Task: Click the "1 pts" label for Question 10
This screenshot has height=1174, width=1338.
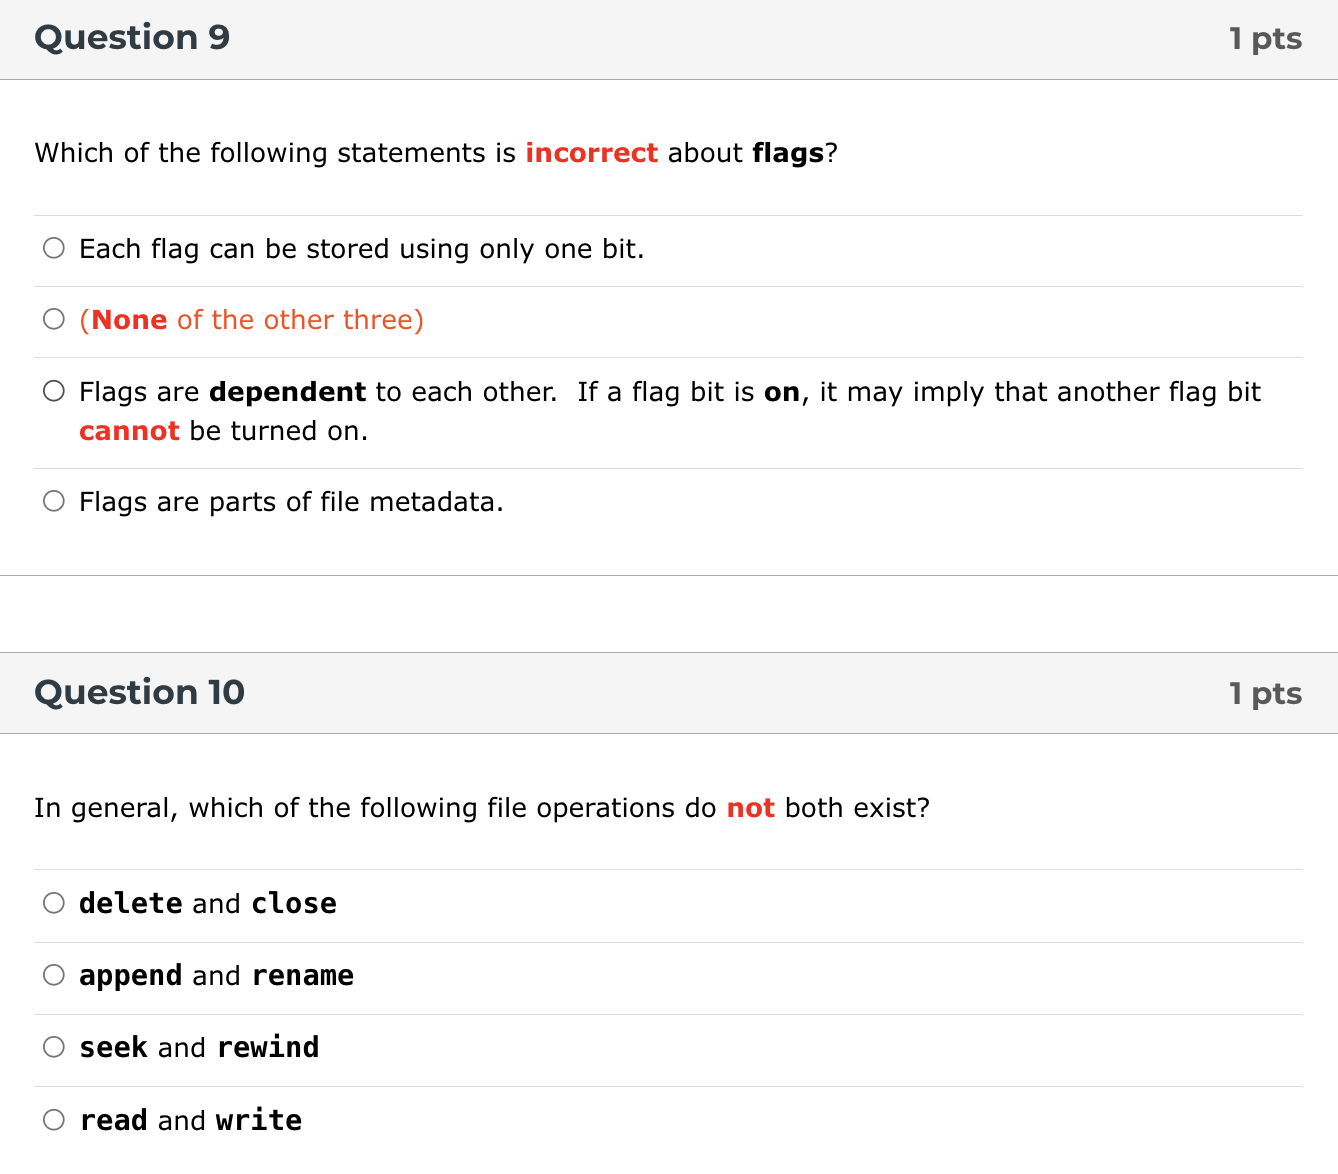Action: (x=1266, y=693)
